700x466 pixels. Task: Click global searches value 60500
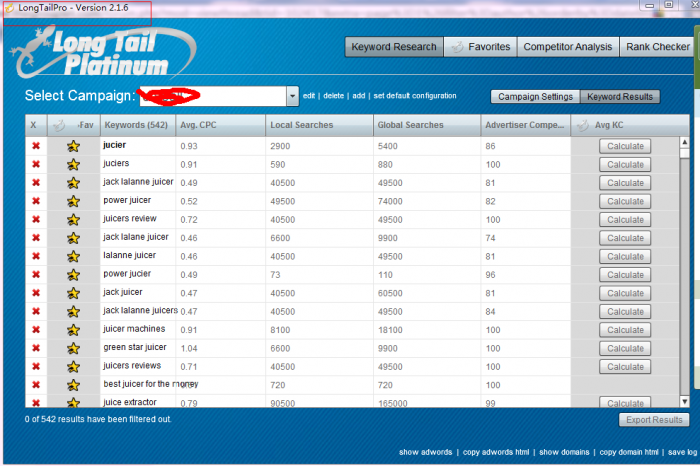pyautogui.click(x=390, y=293)
